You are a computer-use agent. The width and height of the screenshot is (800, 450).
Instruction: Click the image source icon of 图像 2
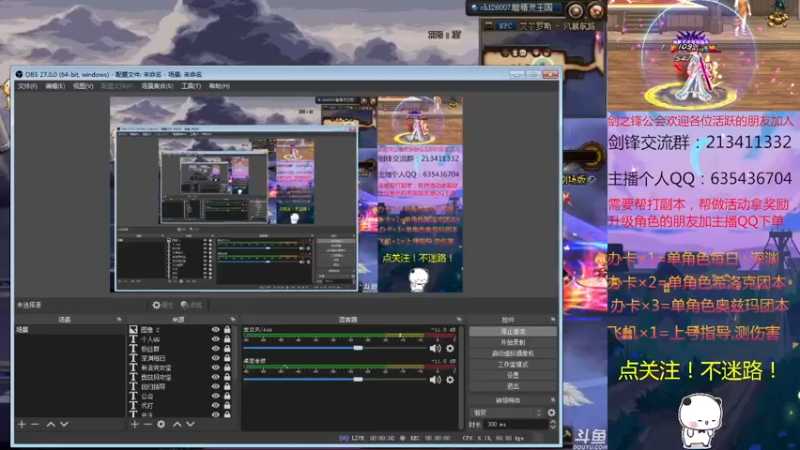pos(133,330)
